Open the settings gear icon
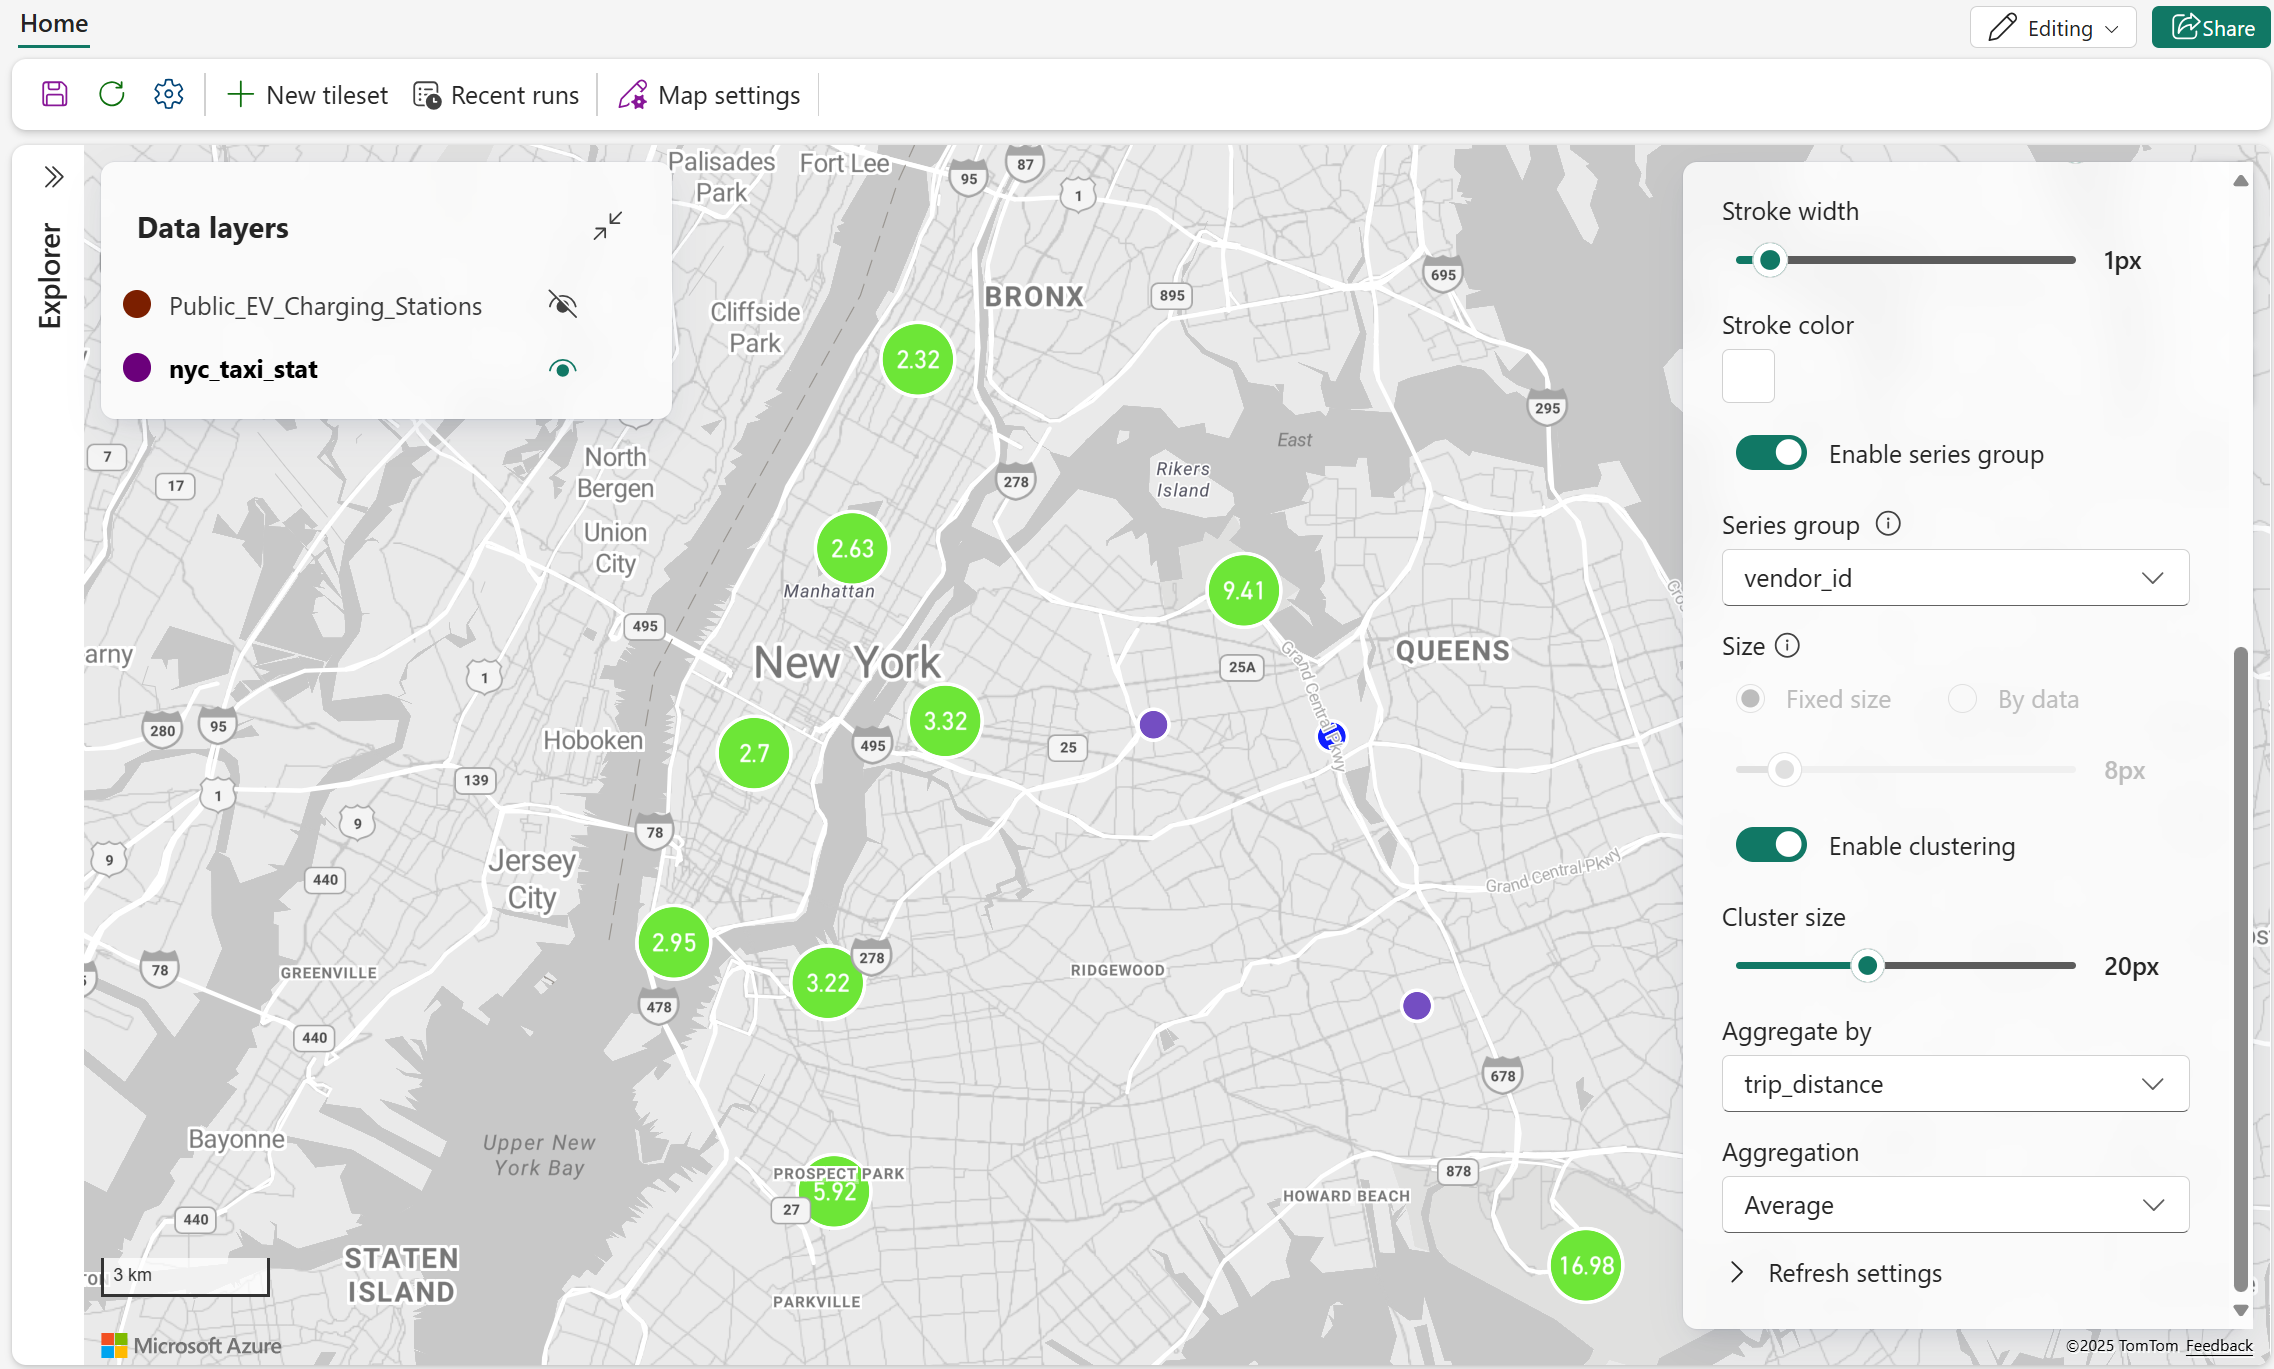Image resolution: width=2274 pixels, height=1369 pixels. pyautogui.click(x=168, y=95)
